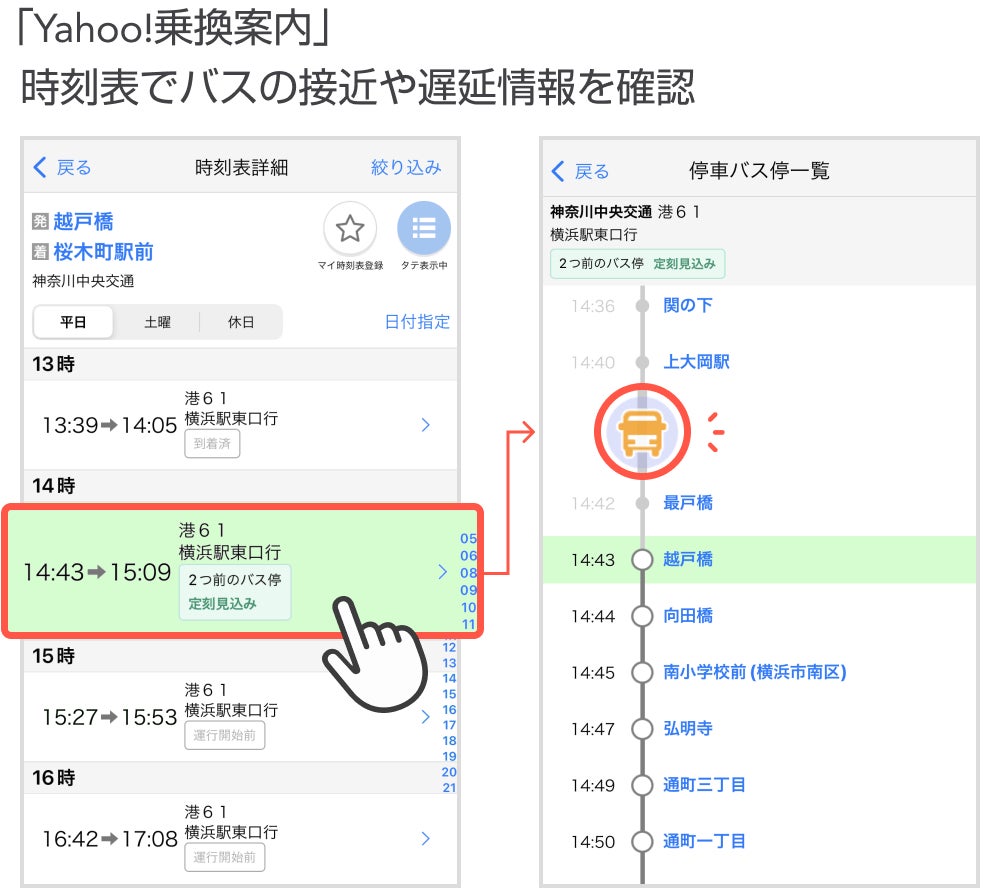Image resolution: width=1000 pixels, height=892 pixels.
Task: Open the 16:42→17:08 bus row chevron
Action: (425, 838)
